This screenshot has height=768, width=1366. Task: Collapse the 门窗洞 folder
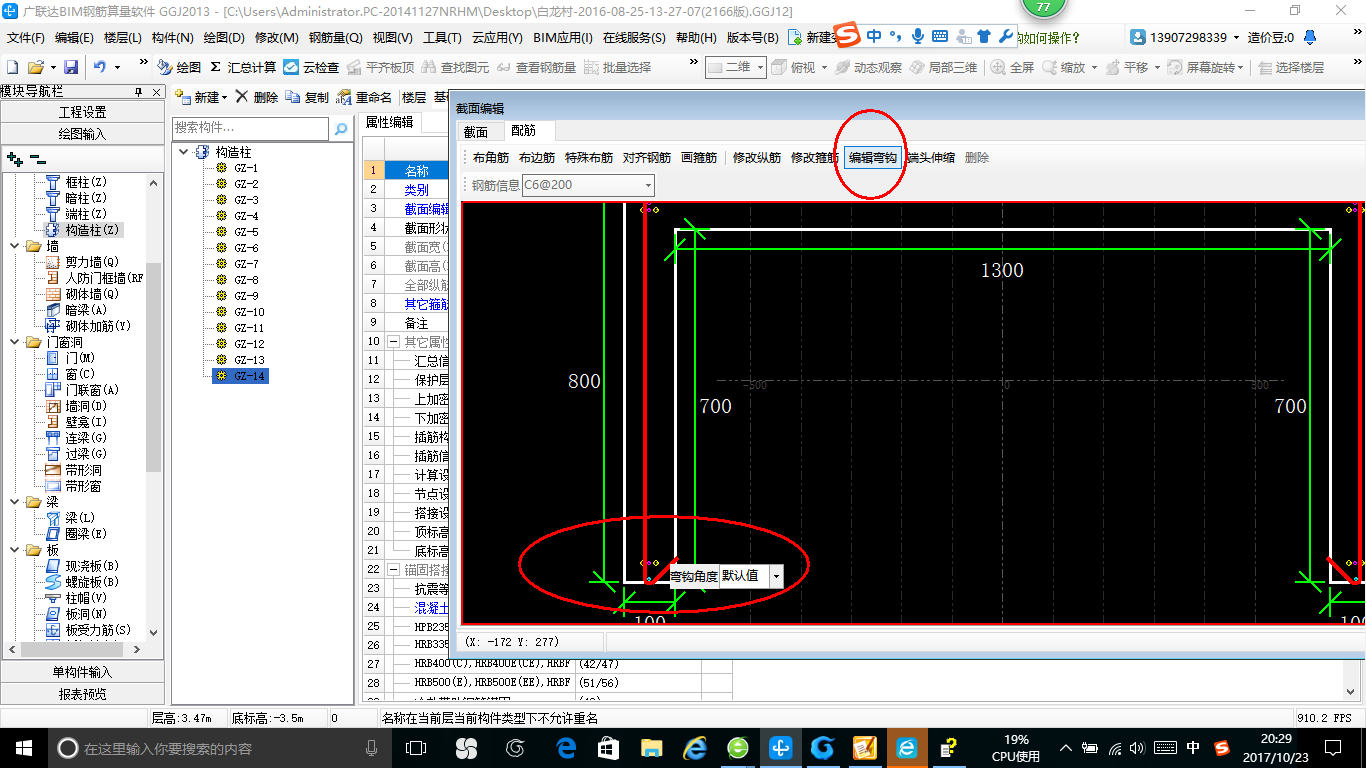coord(12,342)
